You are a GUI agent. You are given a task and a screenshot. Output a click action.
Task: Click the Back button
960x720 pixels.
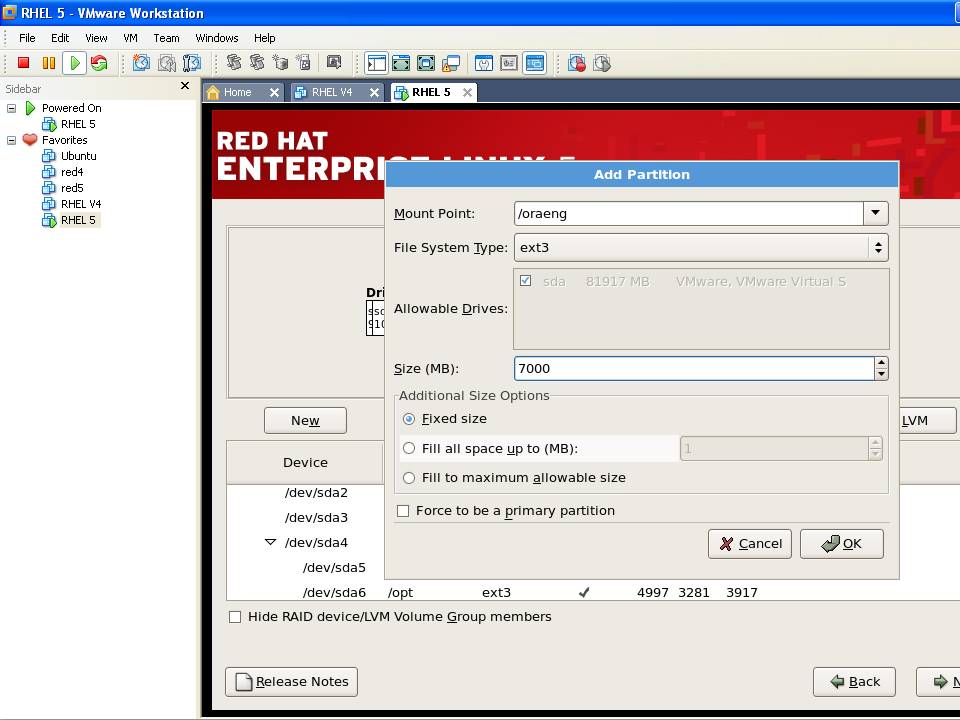[x=855, y=682]
